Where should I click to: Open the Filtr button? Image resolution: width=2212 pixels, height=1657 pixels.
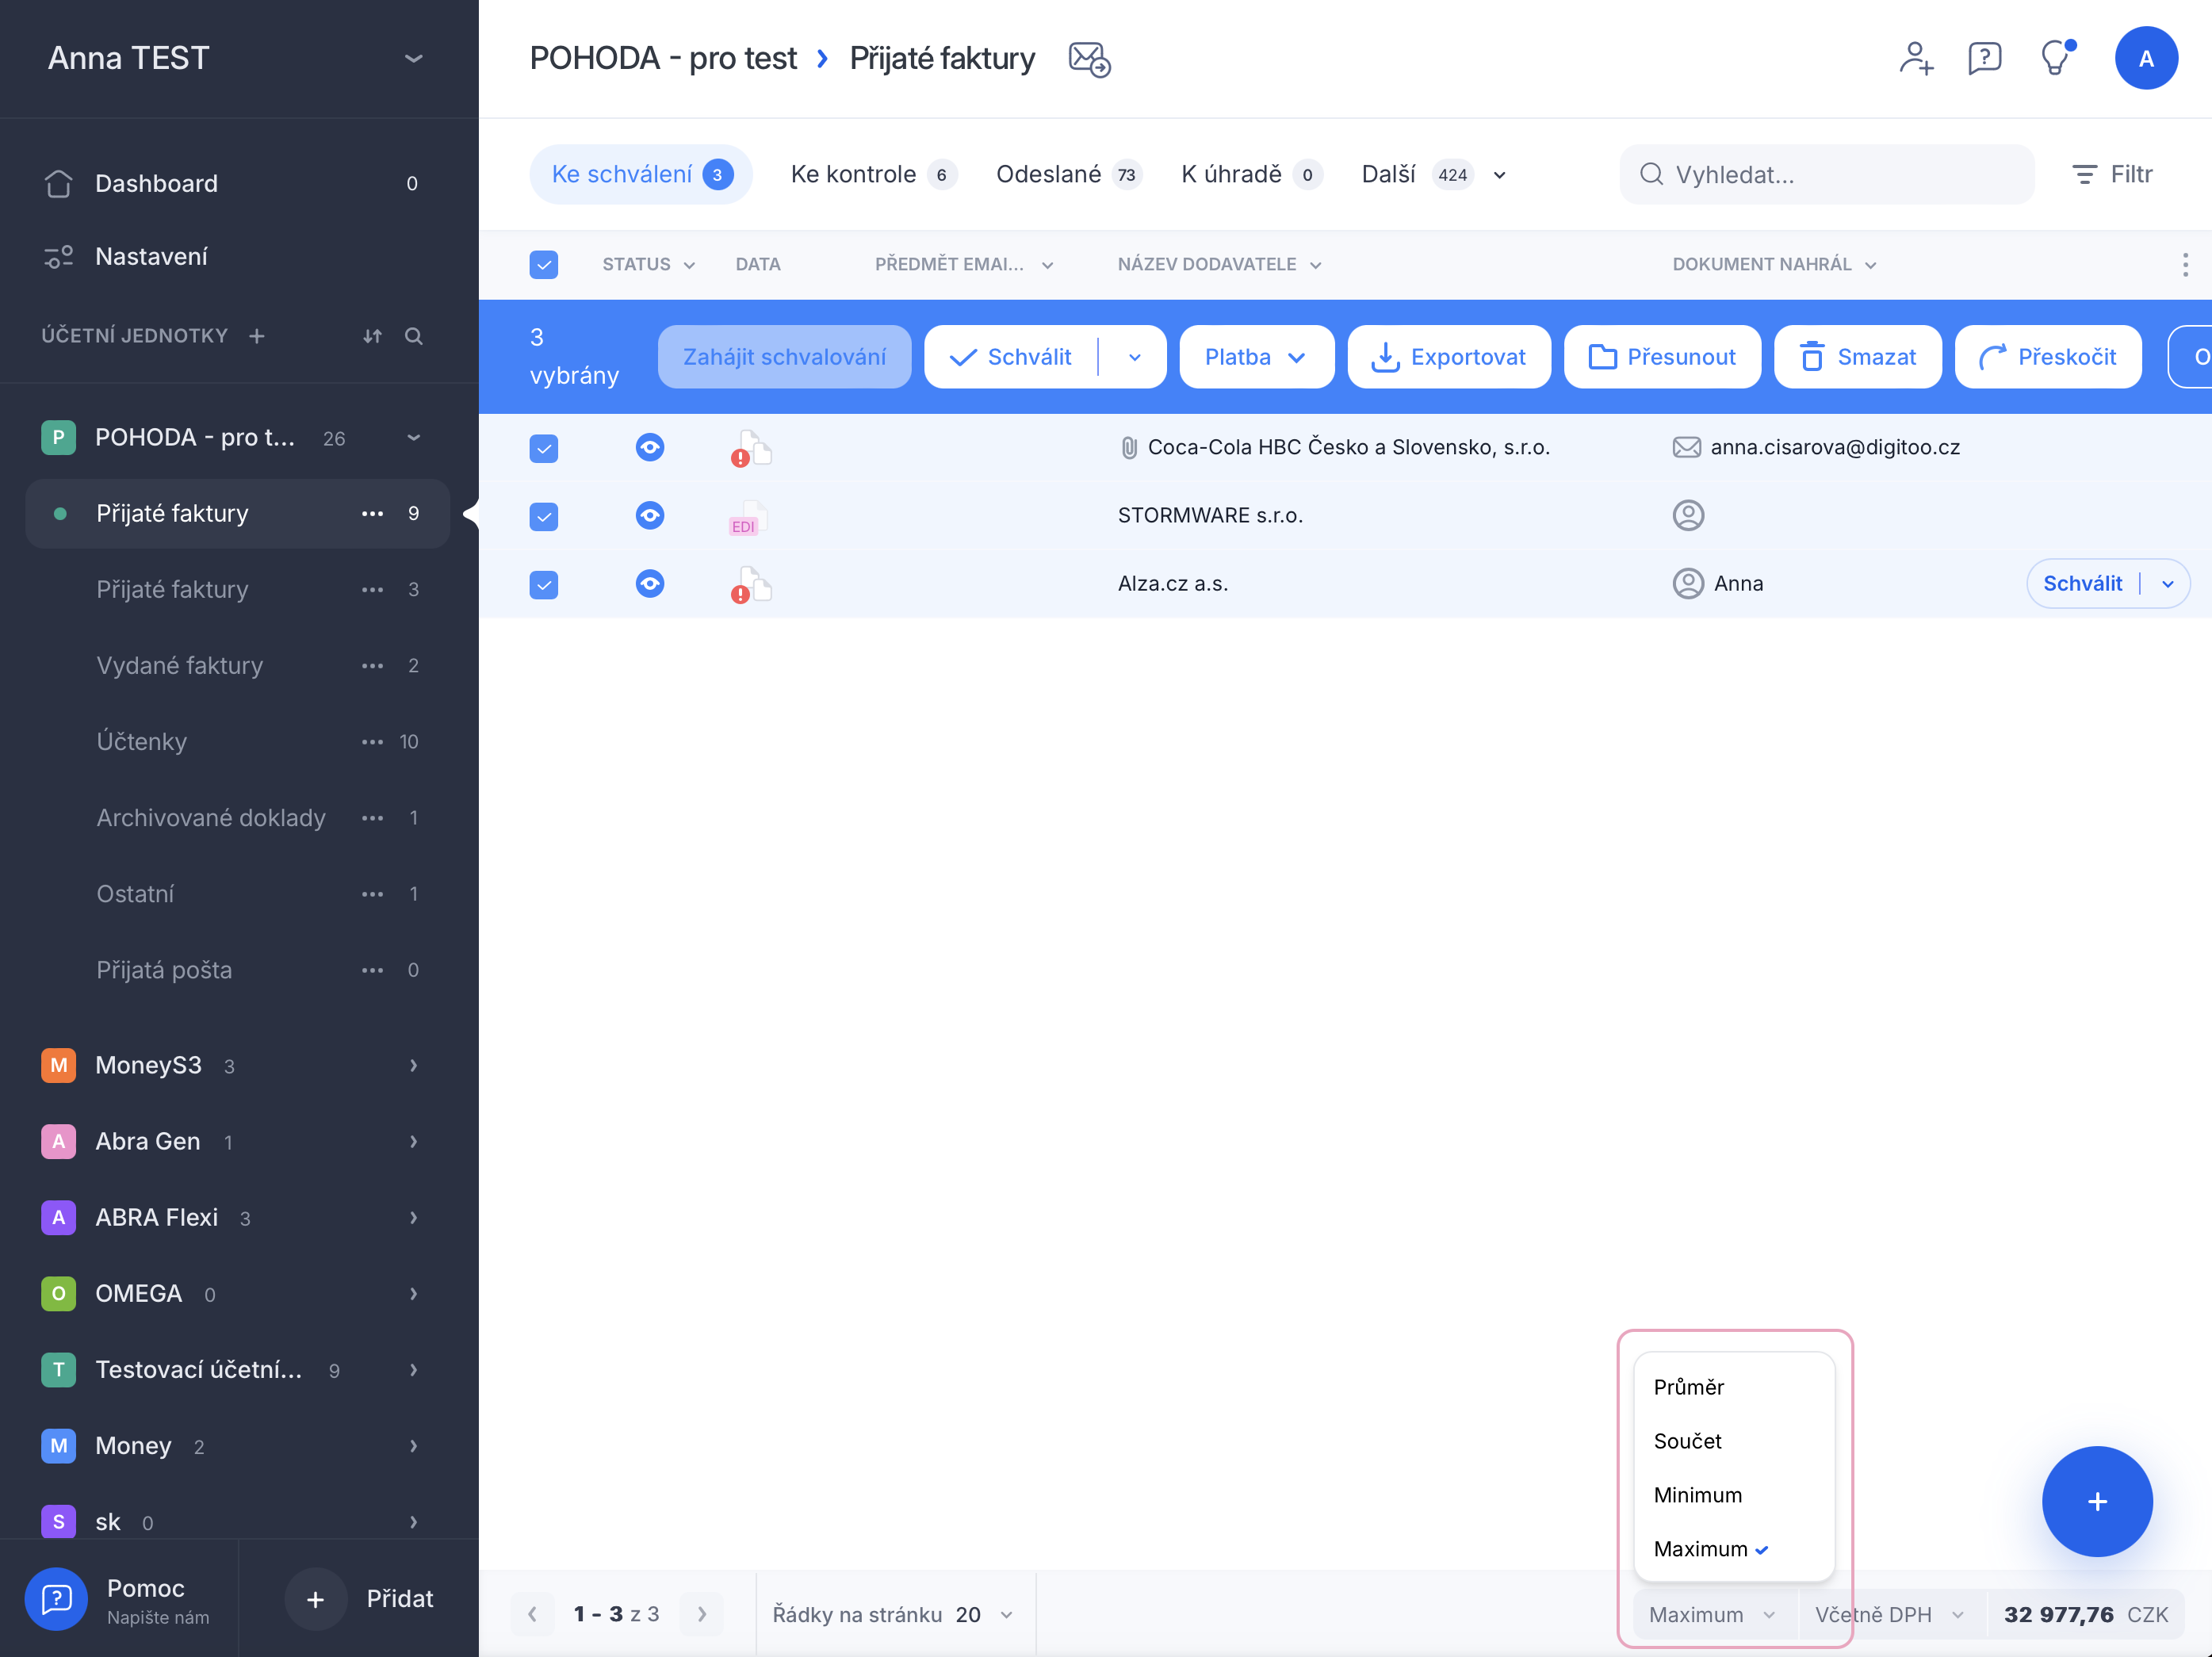tap(2112, 175)
